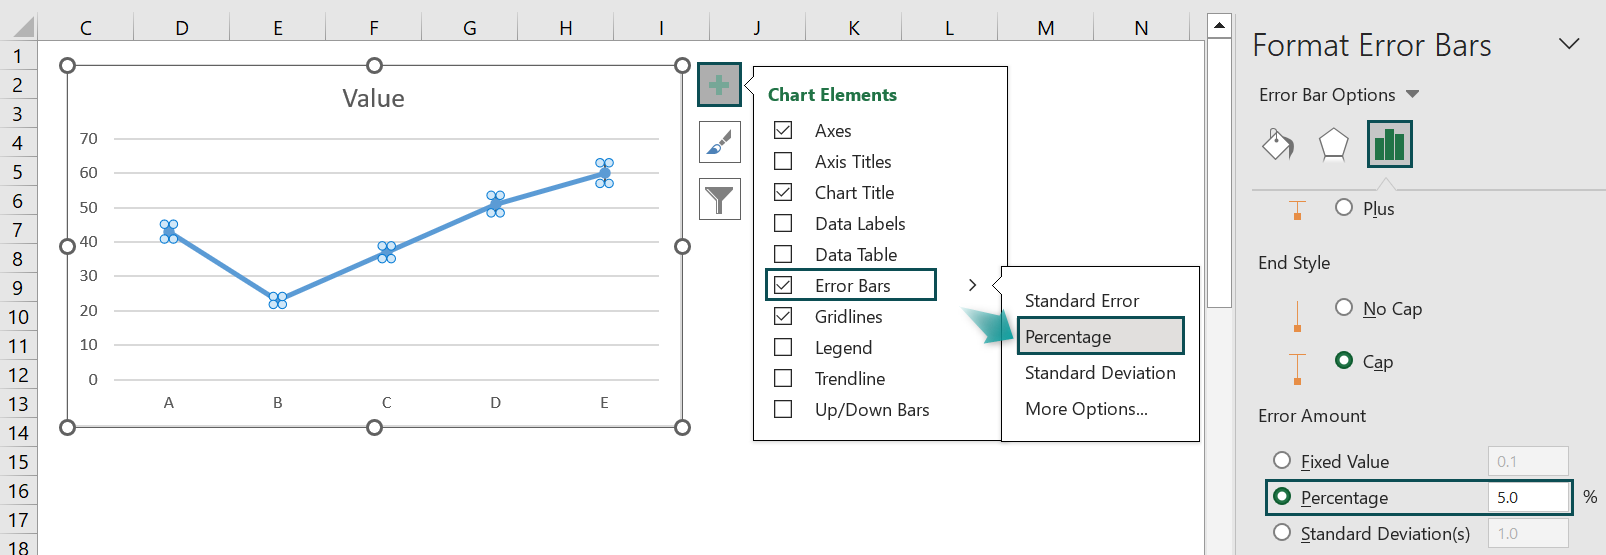
Task: Click the Chart Elements plus button
Action: tap(719, 85)
